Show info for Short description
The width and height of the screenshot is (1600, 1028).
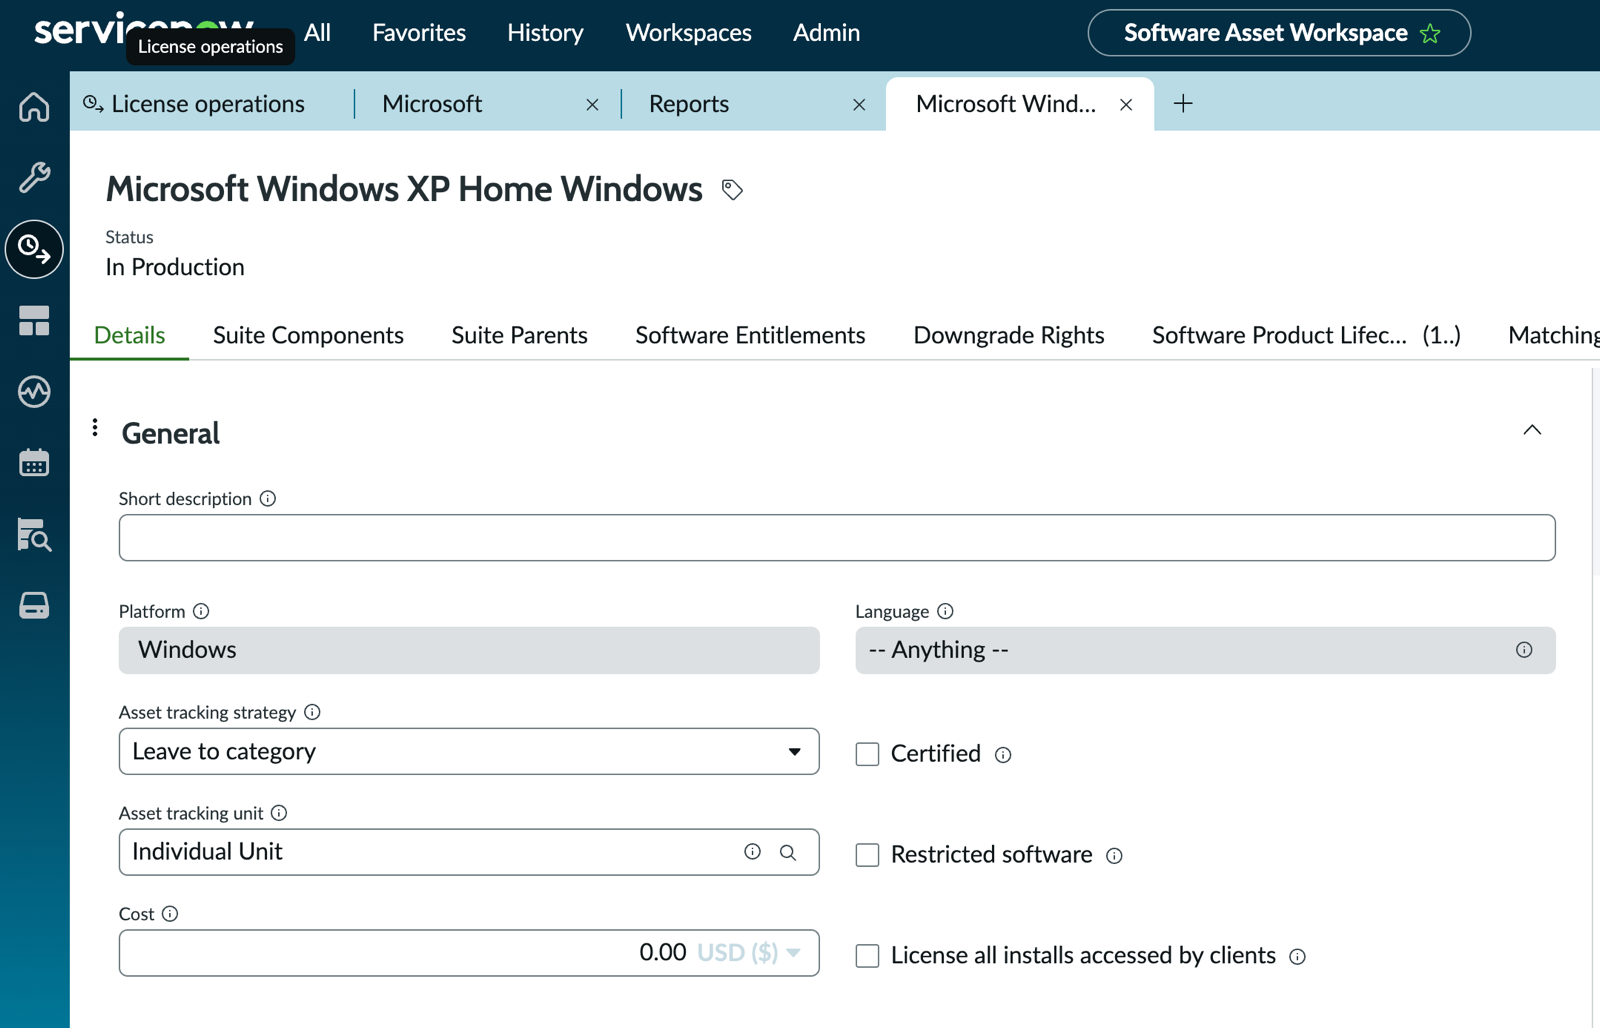tap(268, 498)
